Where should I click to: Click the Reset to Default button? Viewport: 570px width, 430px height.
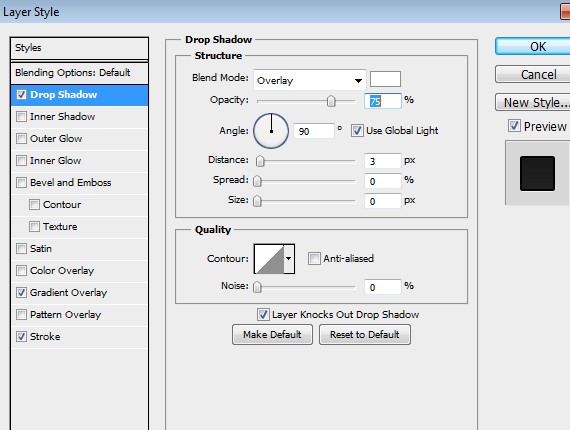click(x=365, y=334)
